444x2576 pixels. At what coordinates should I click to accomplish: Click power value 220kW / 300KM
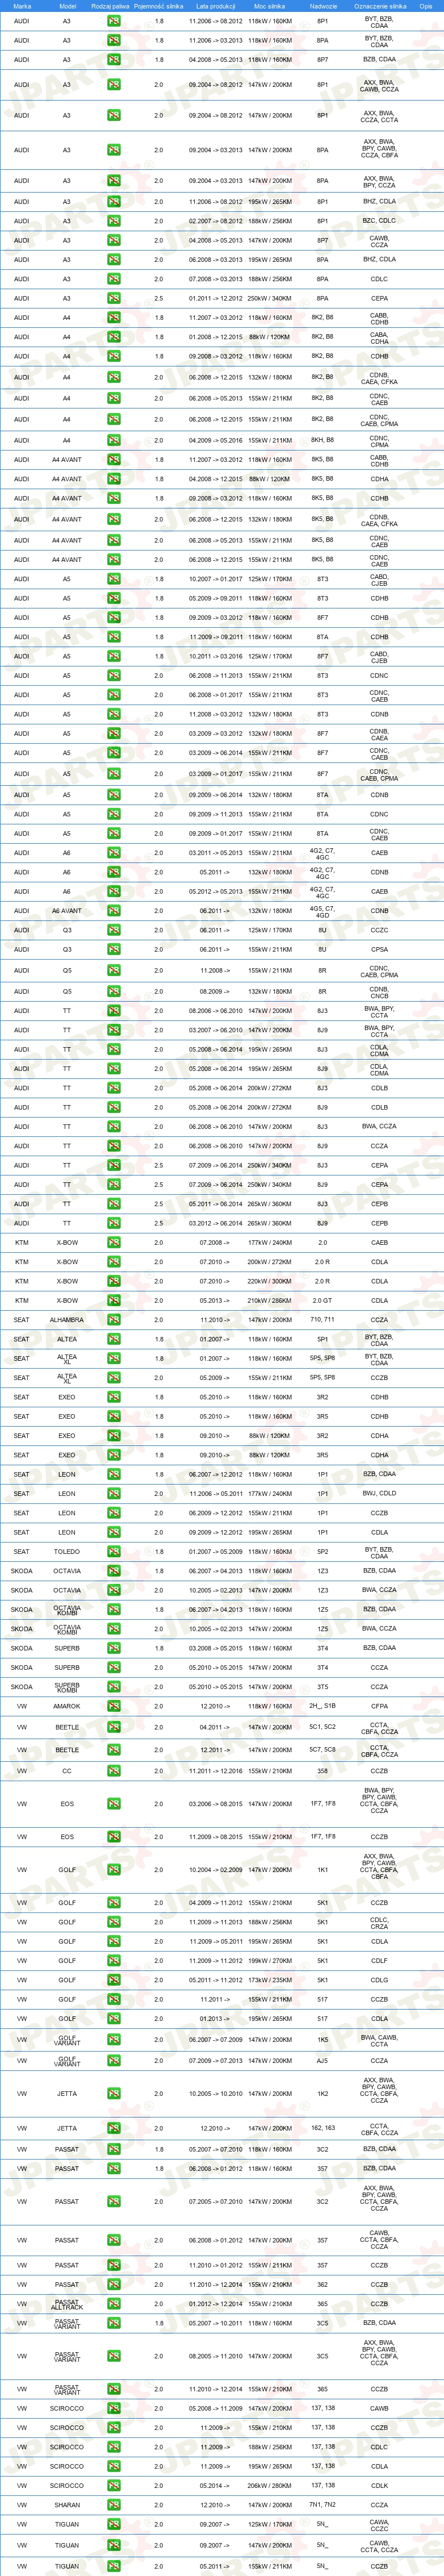point(270,1281)
